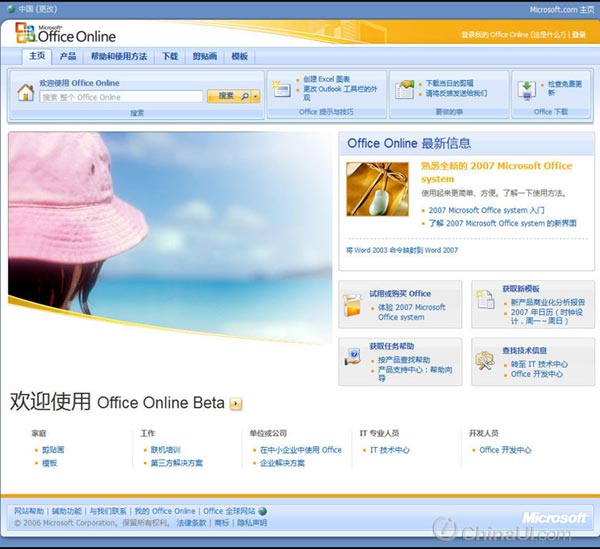Open 我的 Office Online footer link
The width and height of the screenshot is (600, 549).
(165, 511)
